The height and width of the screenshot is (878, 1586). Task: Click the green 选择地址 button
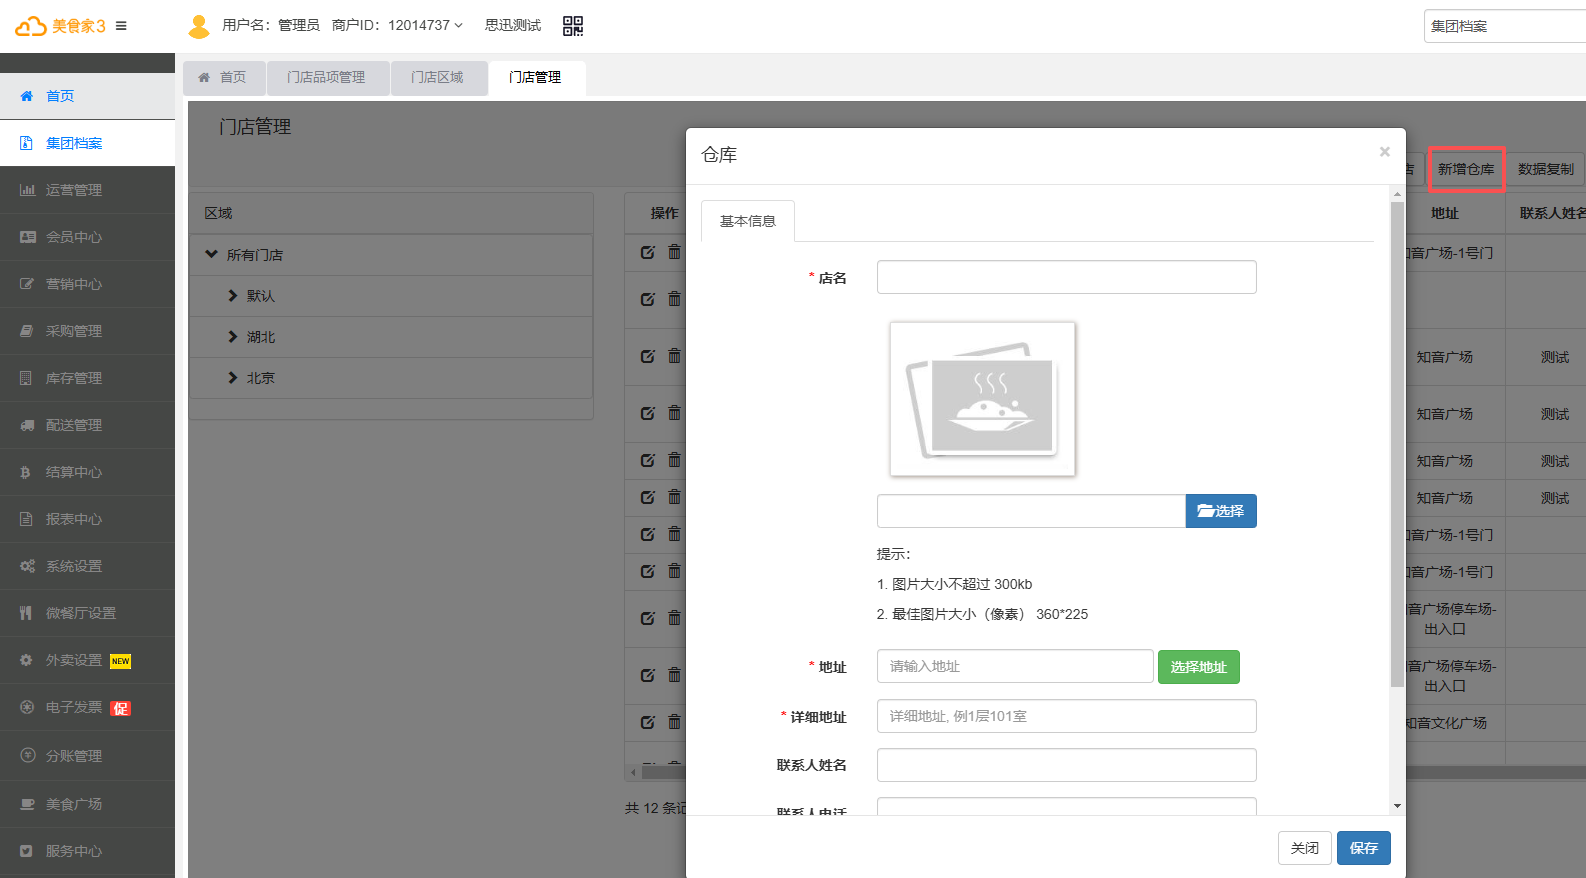(1198, 667)
